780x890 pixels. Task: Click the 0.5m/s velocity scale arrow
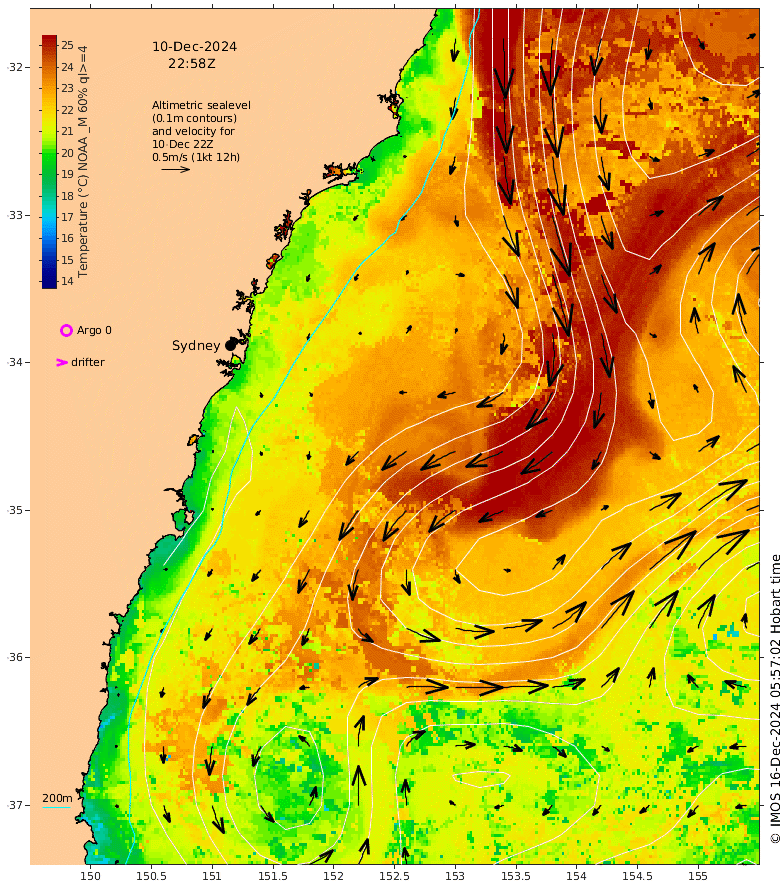tap(175, 169)
